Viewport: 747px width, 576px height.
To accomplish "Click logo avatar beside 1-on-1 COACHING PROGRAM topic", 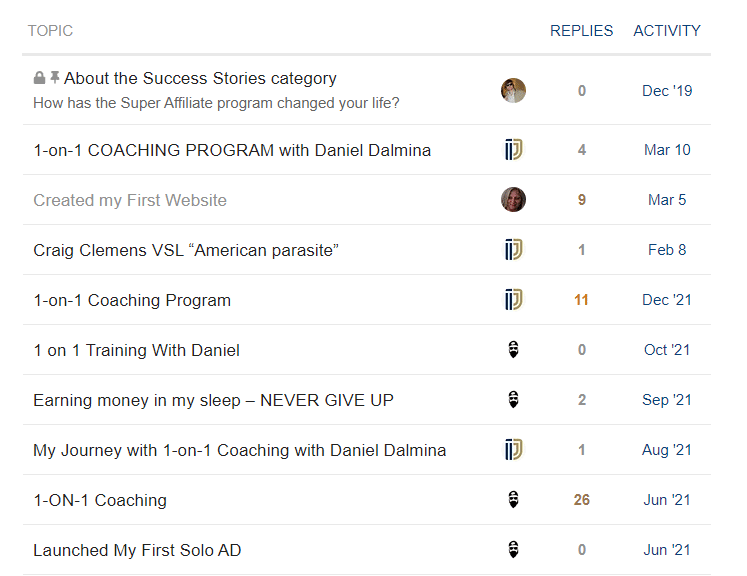I will click(514, 150).
